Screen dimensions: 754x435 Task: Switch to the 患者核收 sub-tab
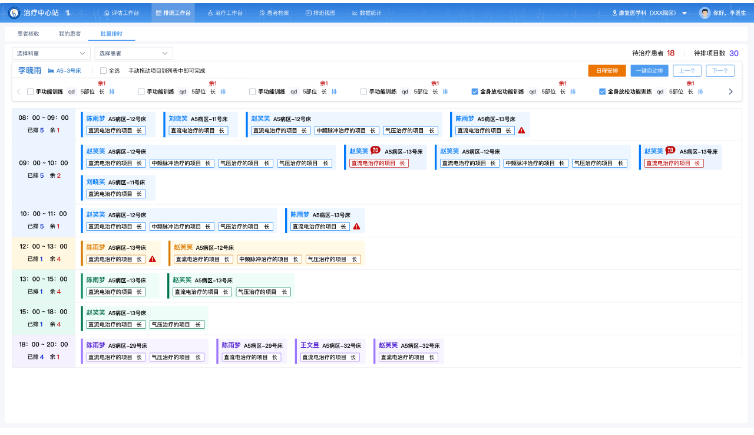(x=28, y=34)
